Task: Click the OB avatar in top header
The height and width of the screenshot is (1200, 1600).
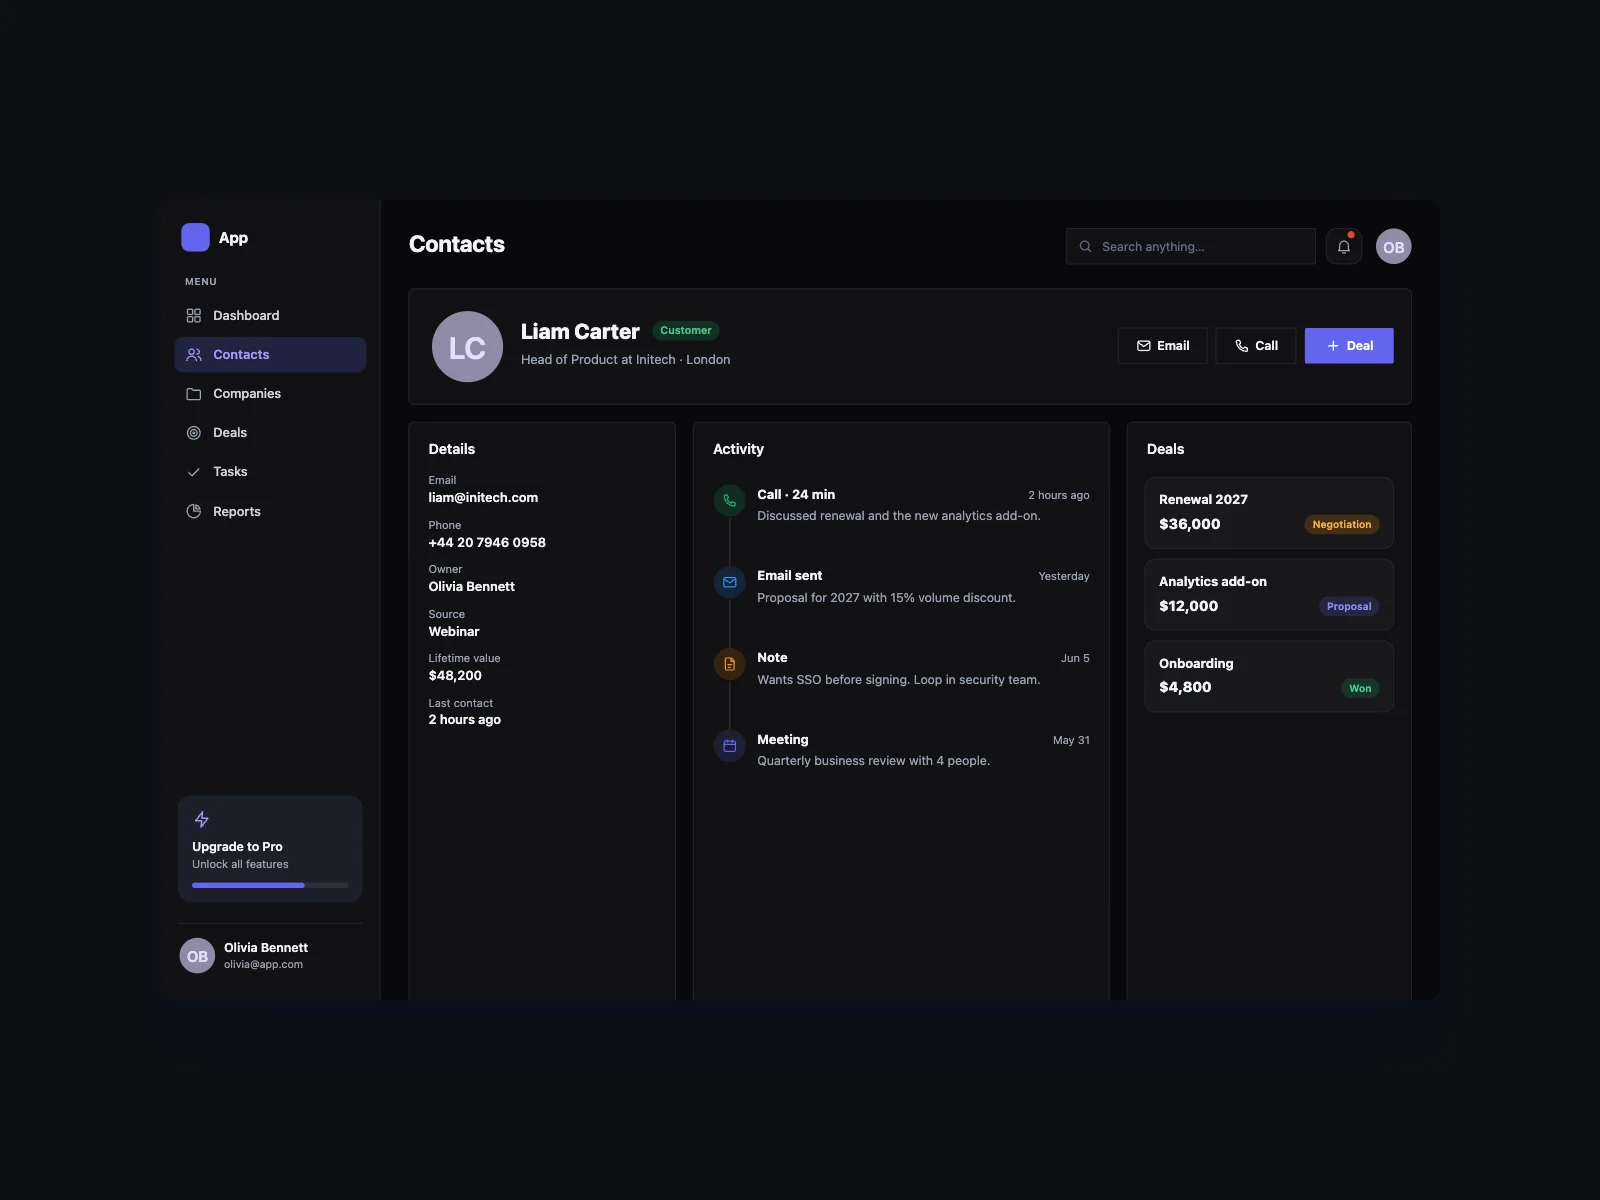Action: 1393,246
